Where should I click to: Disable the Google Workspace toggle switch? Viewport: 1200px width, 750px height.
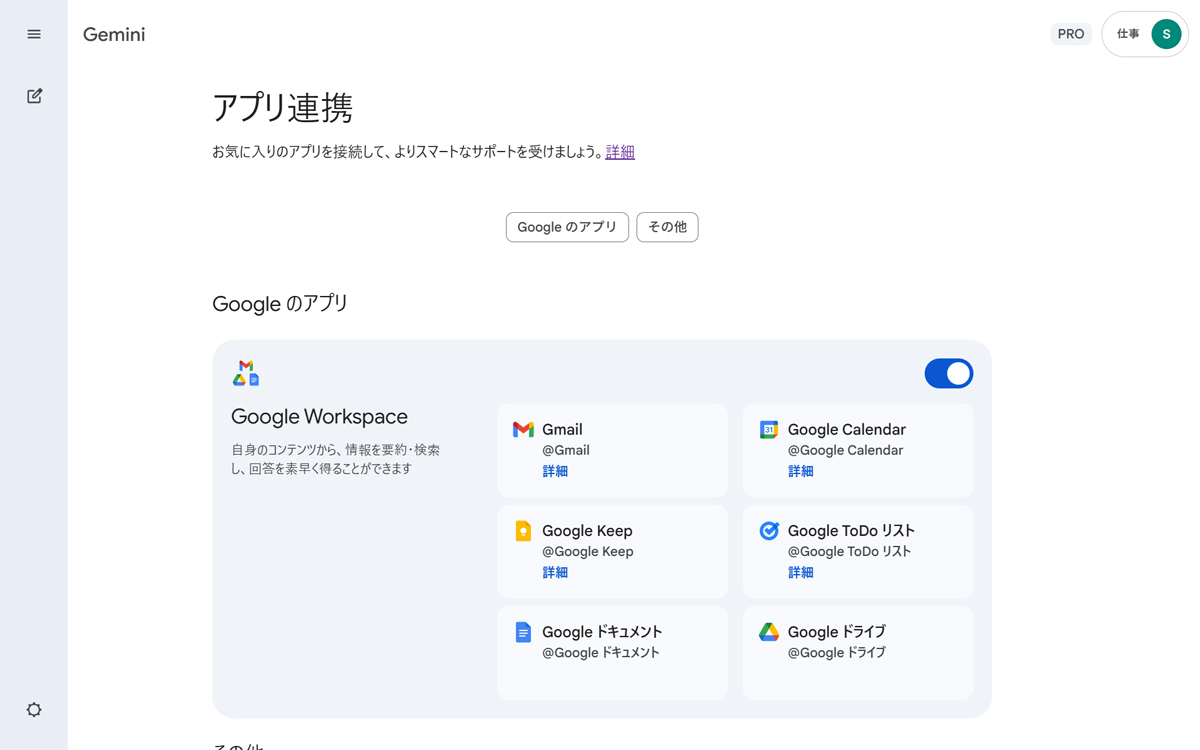(948, 374)
